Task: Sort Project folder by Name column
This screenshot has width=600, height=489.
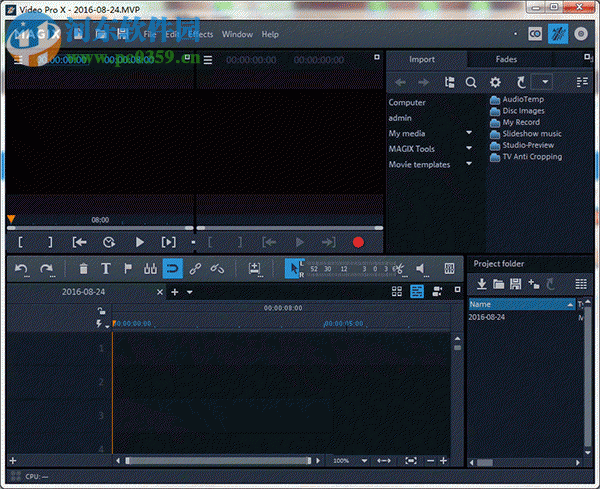Action: pyautogui.click(x=522, y=304)
